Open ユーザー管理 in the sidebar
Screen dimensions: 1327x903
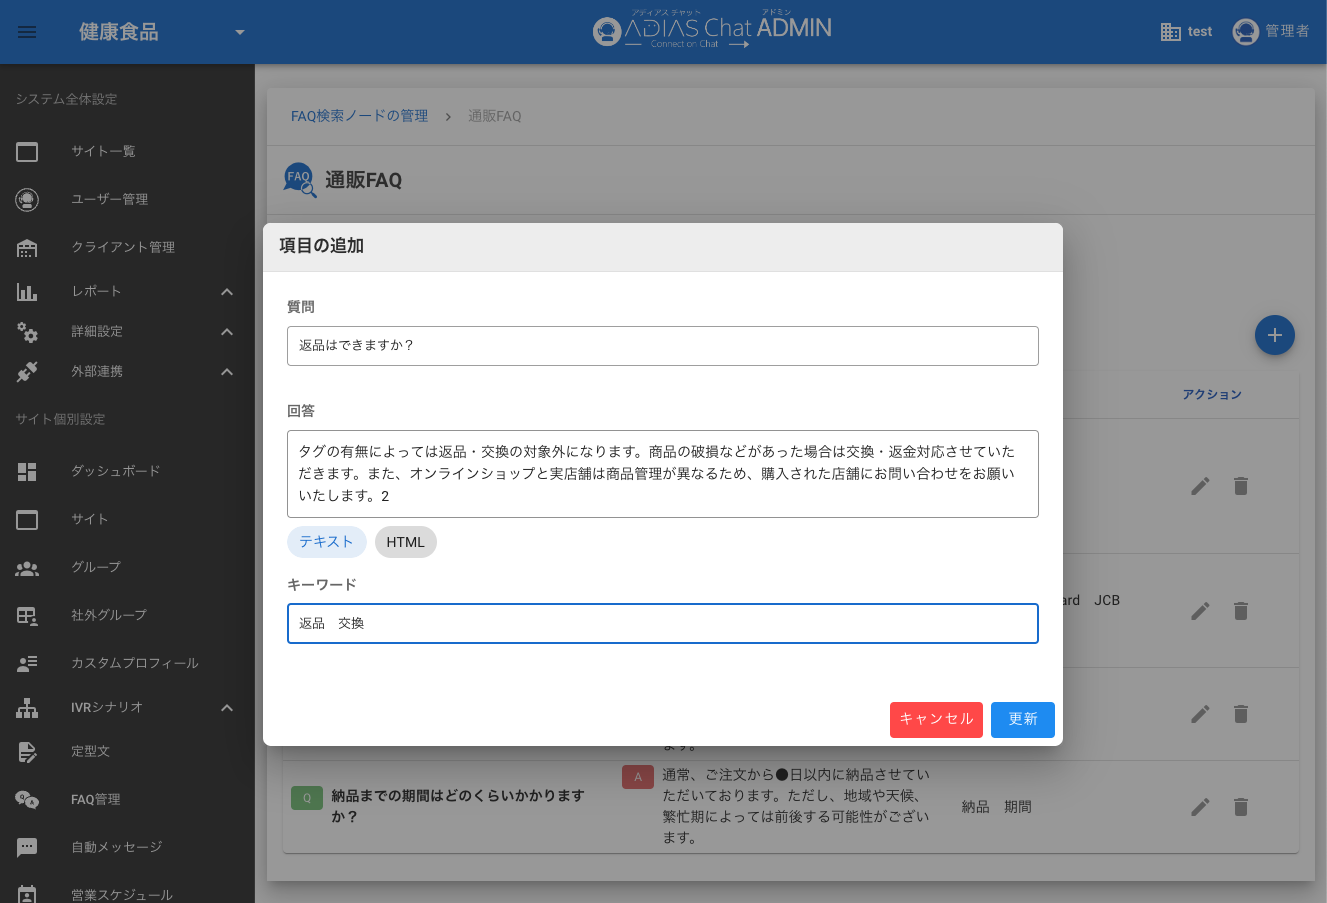coord(109,199)
